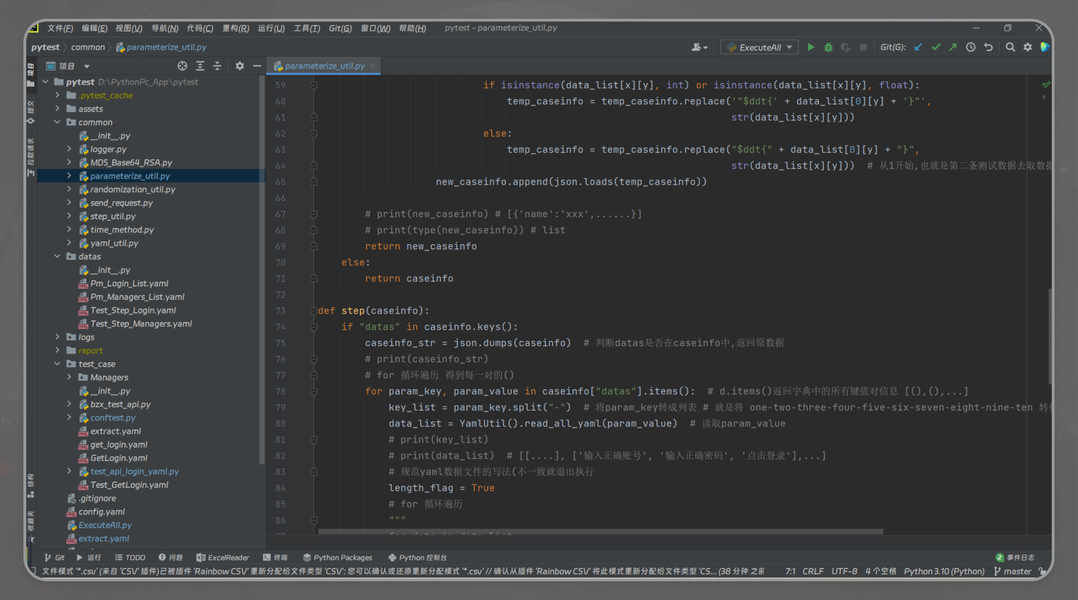Collapse the pytest root folder
This screenshot has width=1078, height=600.
[x=46, y=82]
